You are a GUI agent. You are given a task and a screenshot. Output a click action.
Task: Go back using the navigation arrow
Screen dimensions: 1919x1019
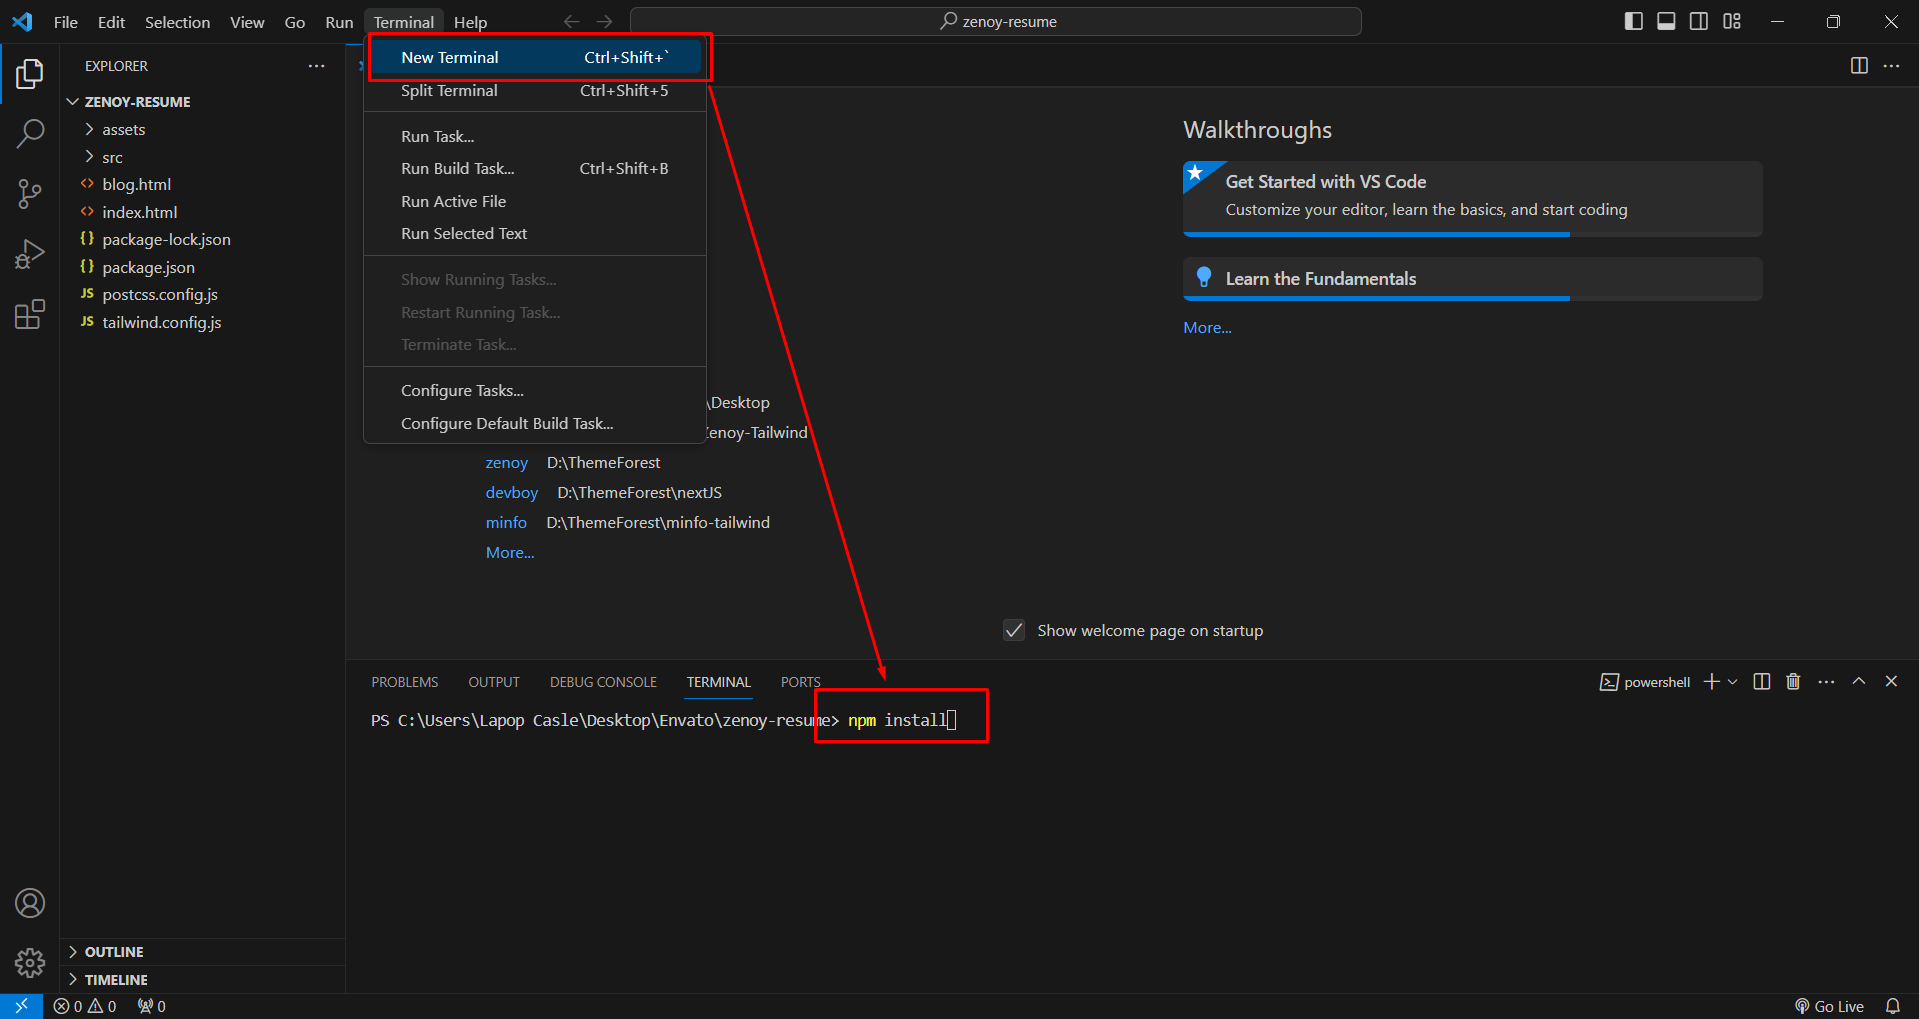tap(571, 21)
